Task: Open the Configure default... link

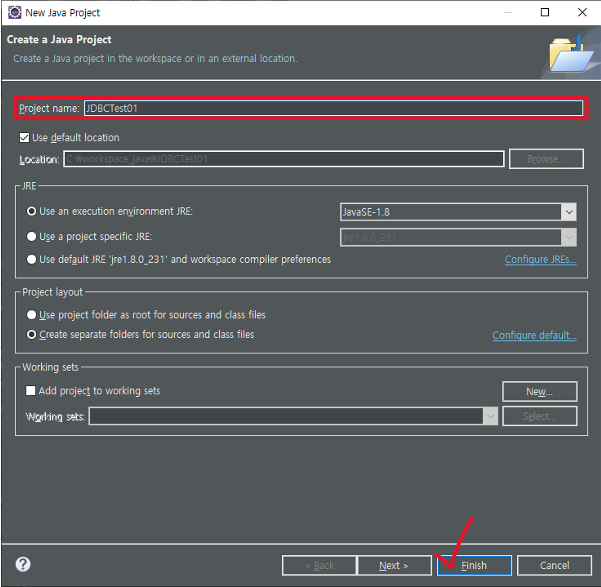Action: 534,335
